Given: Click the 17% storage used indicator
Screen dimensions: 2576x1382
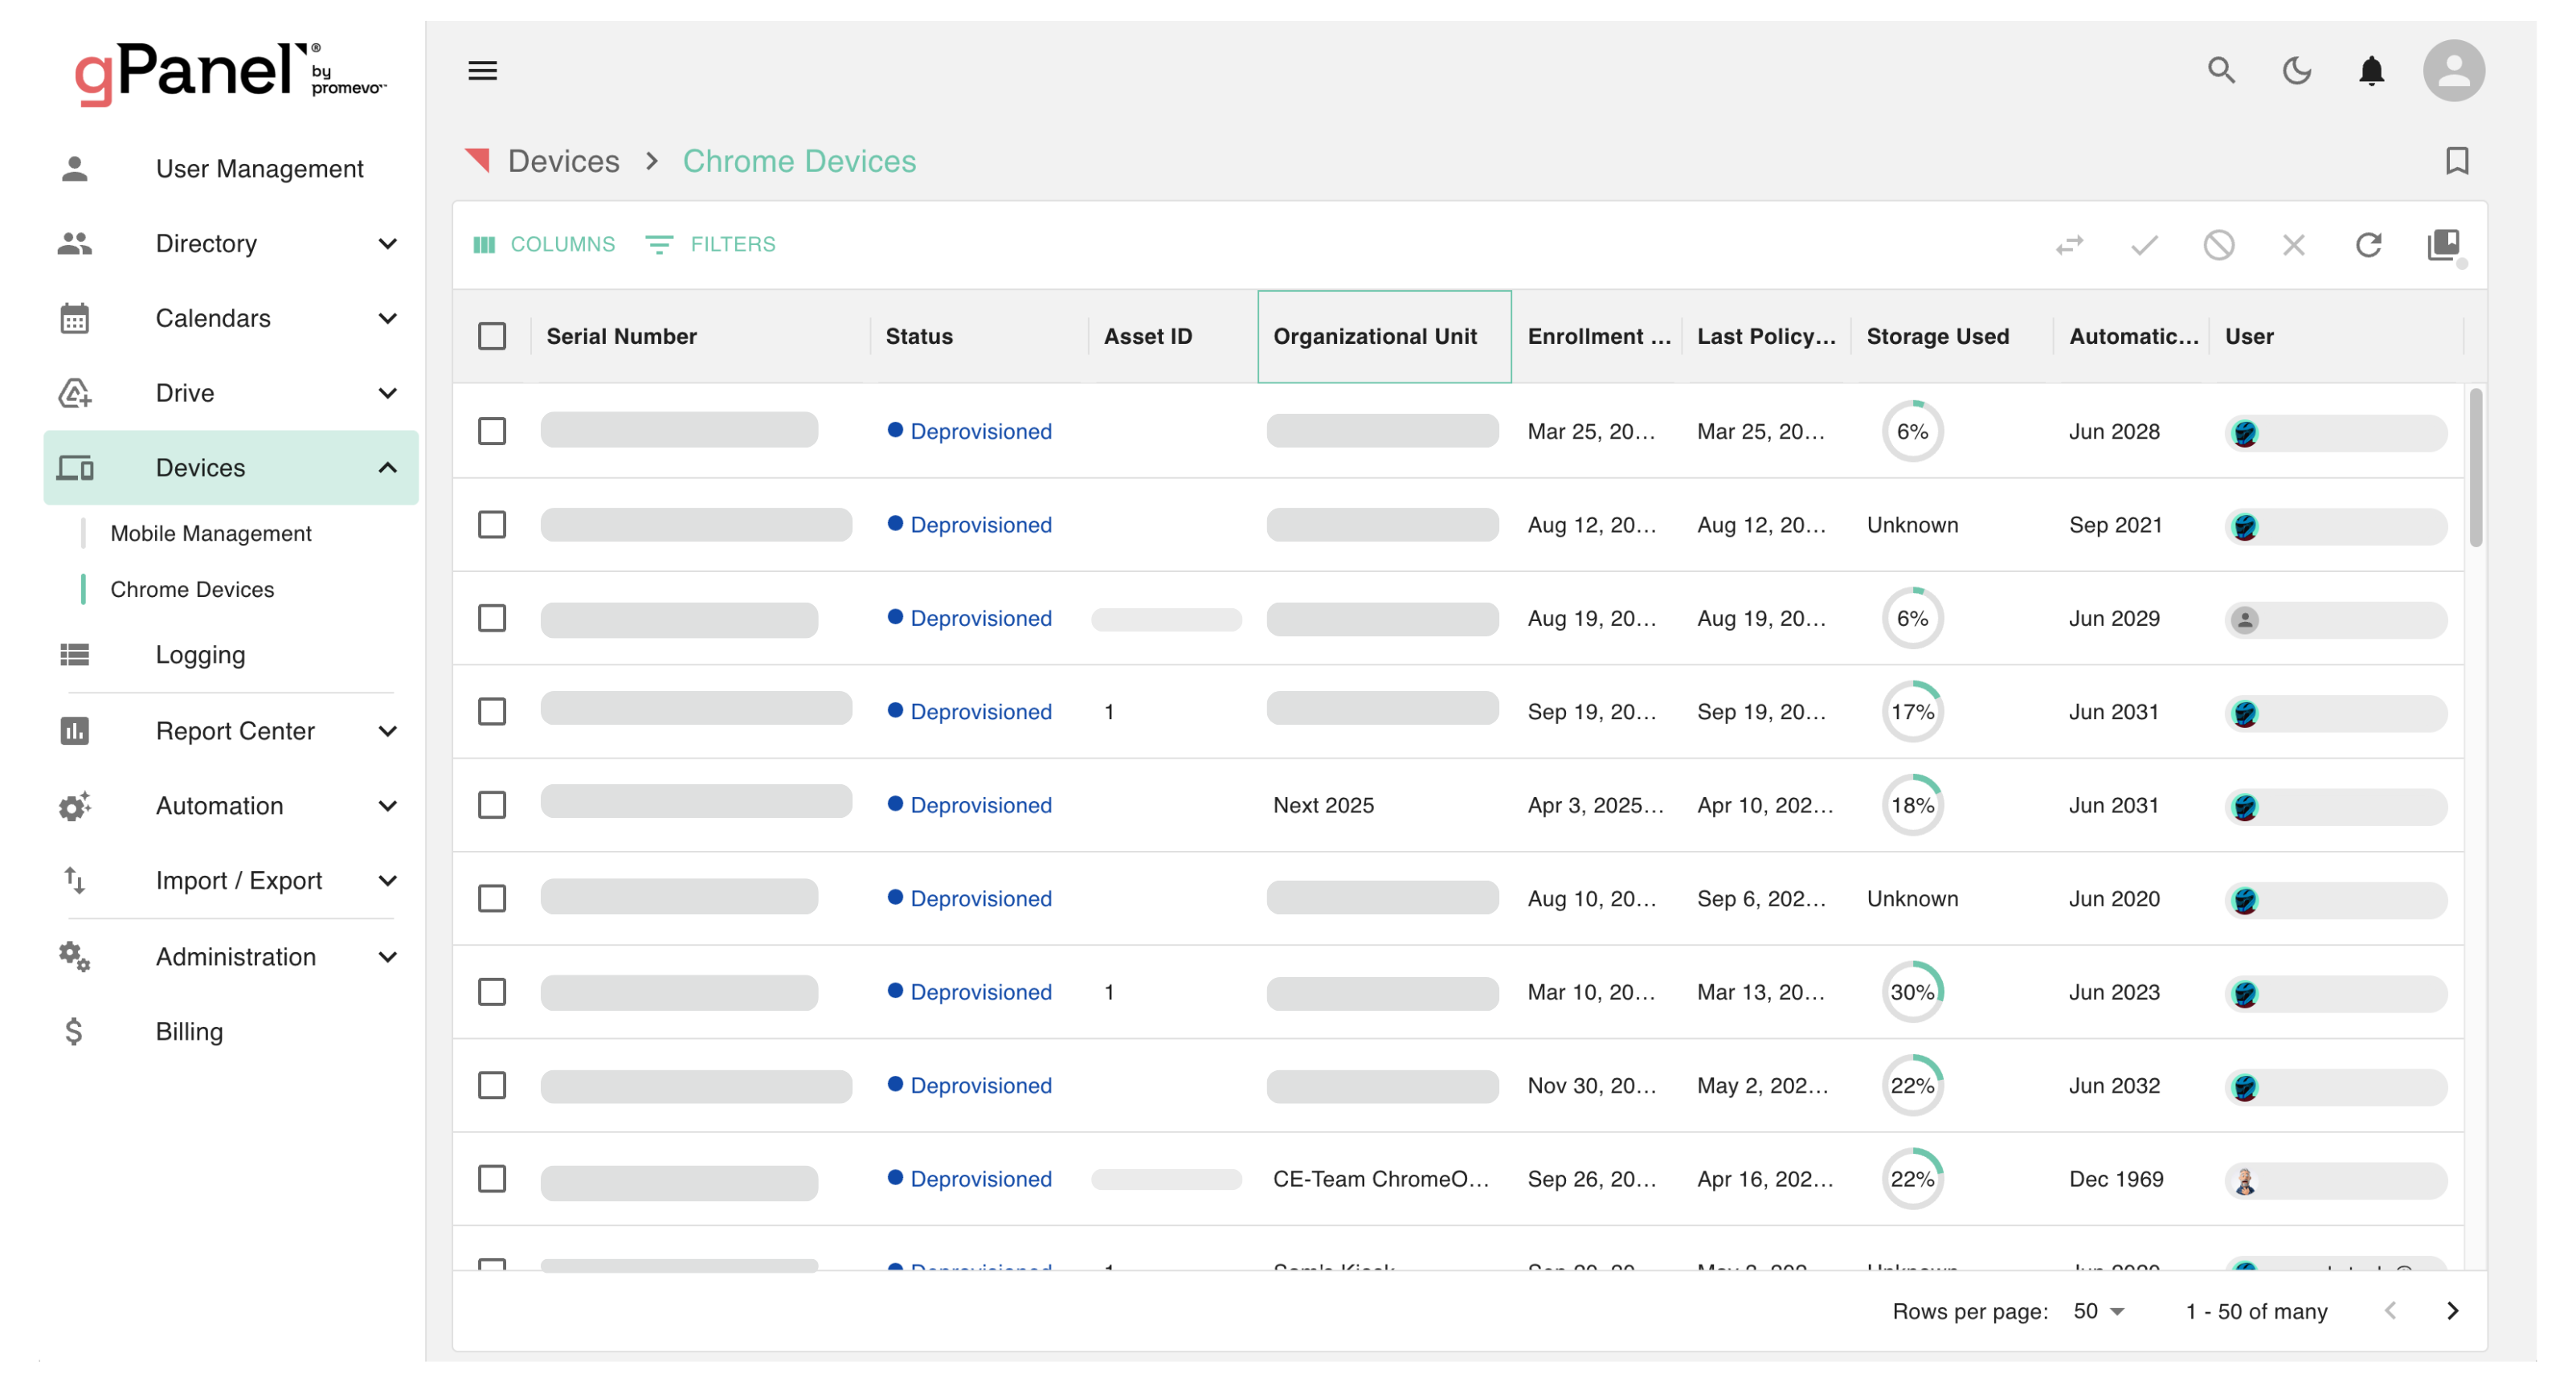Looking at the screenshot, I should point(1912,712).
